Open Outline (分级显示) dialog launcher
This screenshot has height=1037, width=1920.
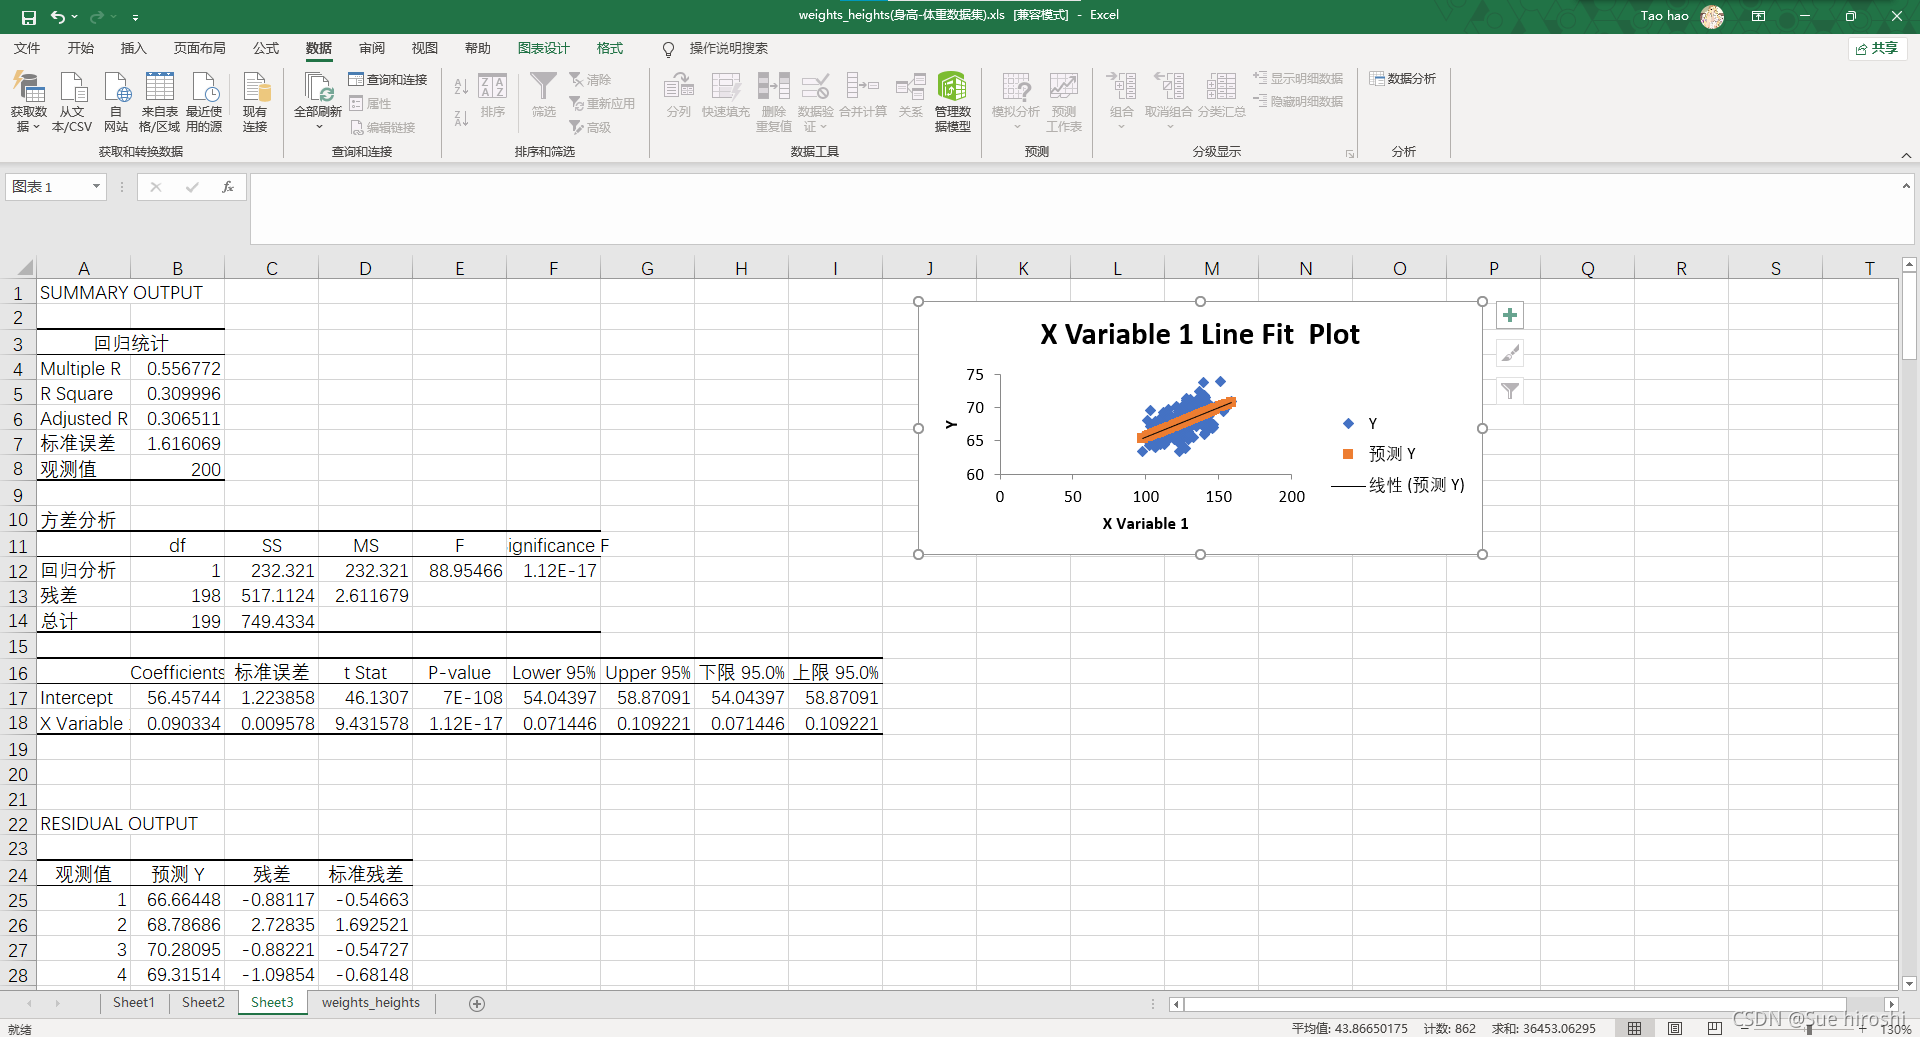(x=1349, y=154)
